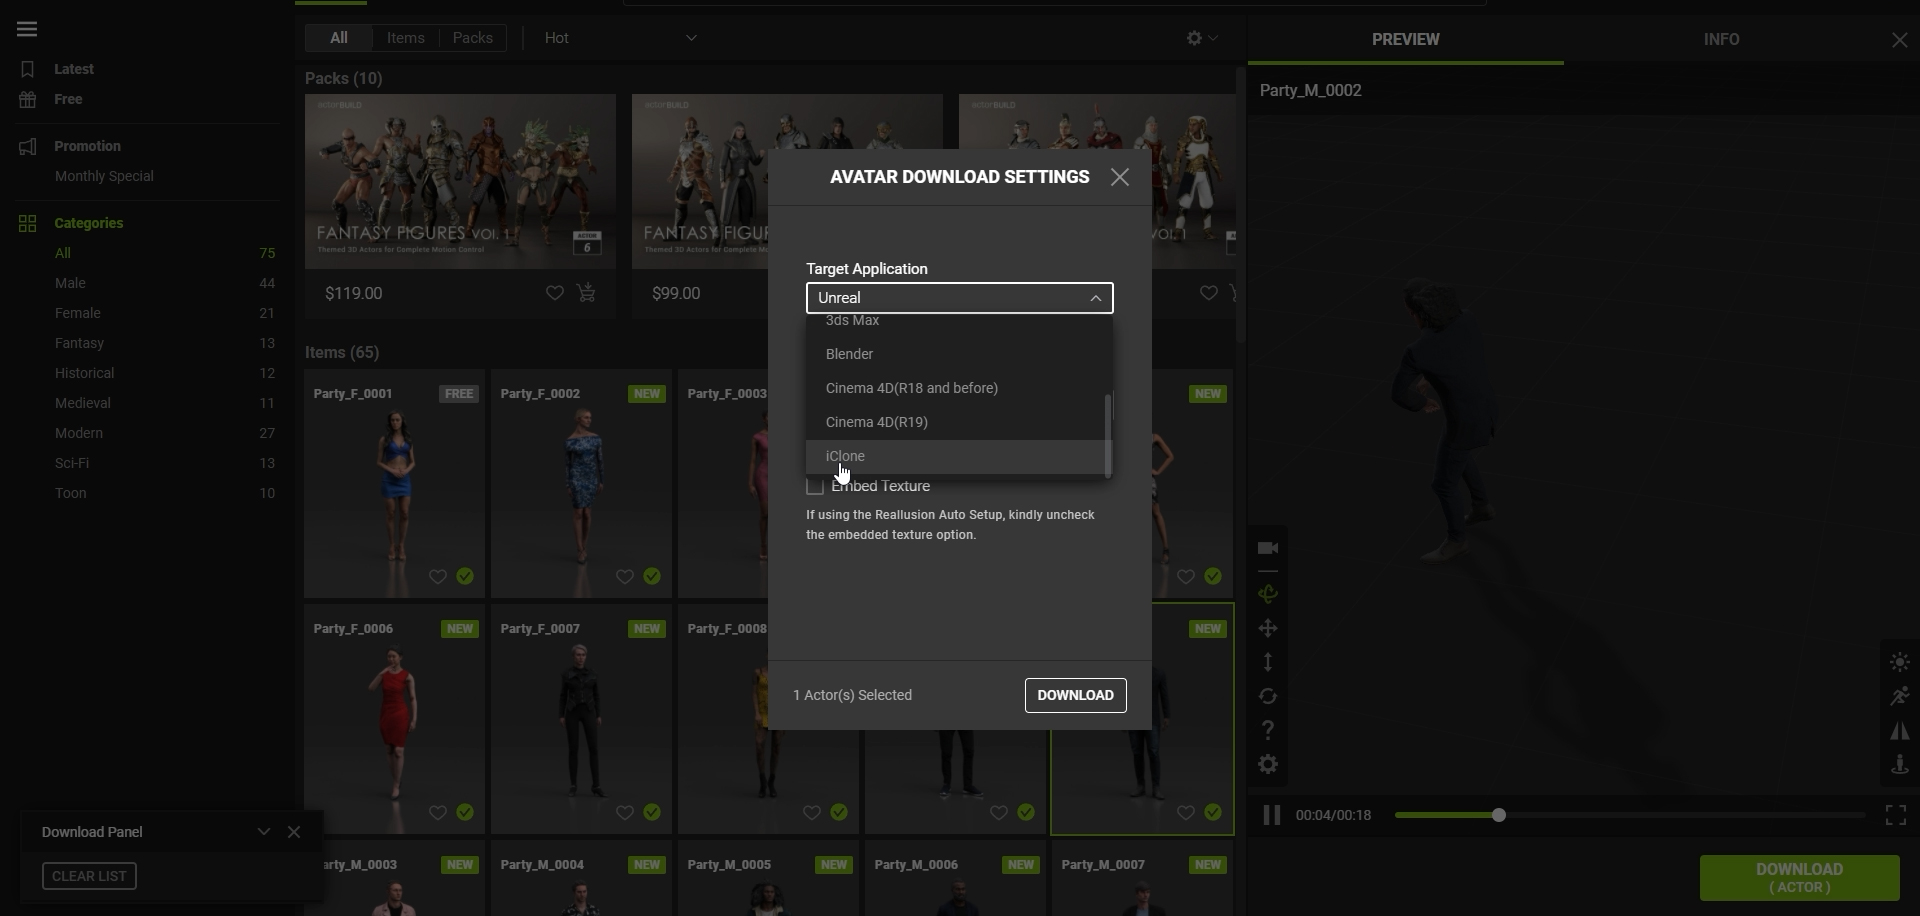Screen dimensions: 1920x916
Task: Click the gift icon beside Free
Action: click(x=28, y=99)
